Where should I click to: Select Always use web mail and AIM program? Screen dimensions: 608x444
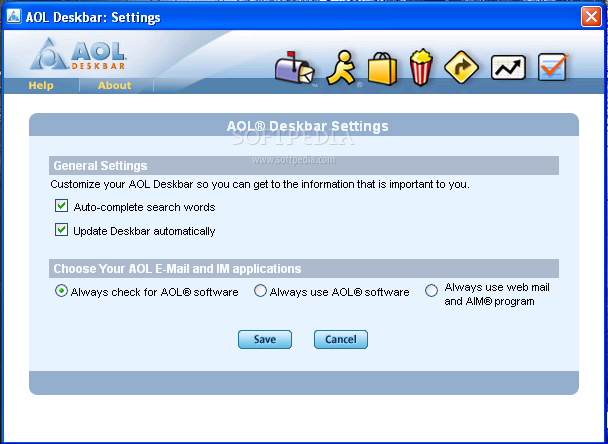tap(431, 291)
